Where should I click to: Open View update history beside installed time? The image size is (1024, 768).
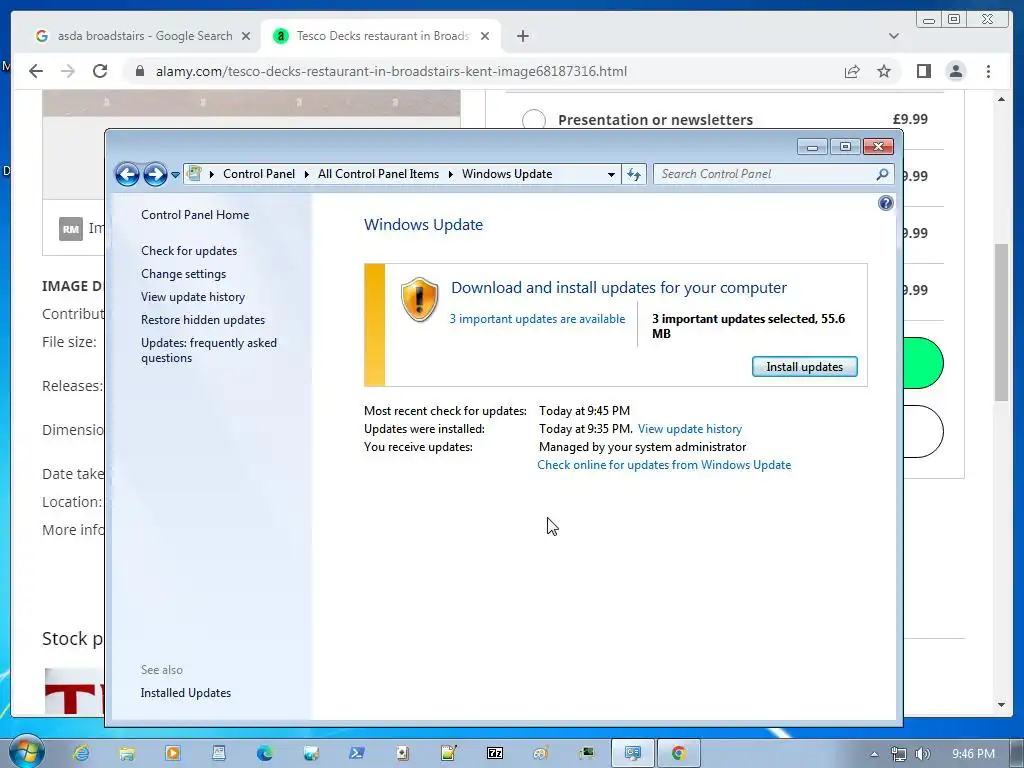pos(690,429)
